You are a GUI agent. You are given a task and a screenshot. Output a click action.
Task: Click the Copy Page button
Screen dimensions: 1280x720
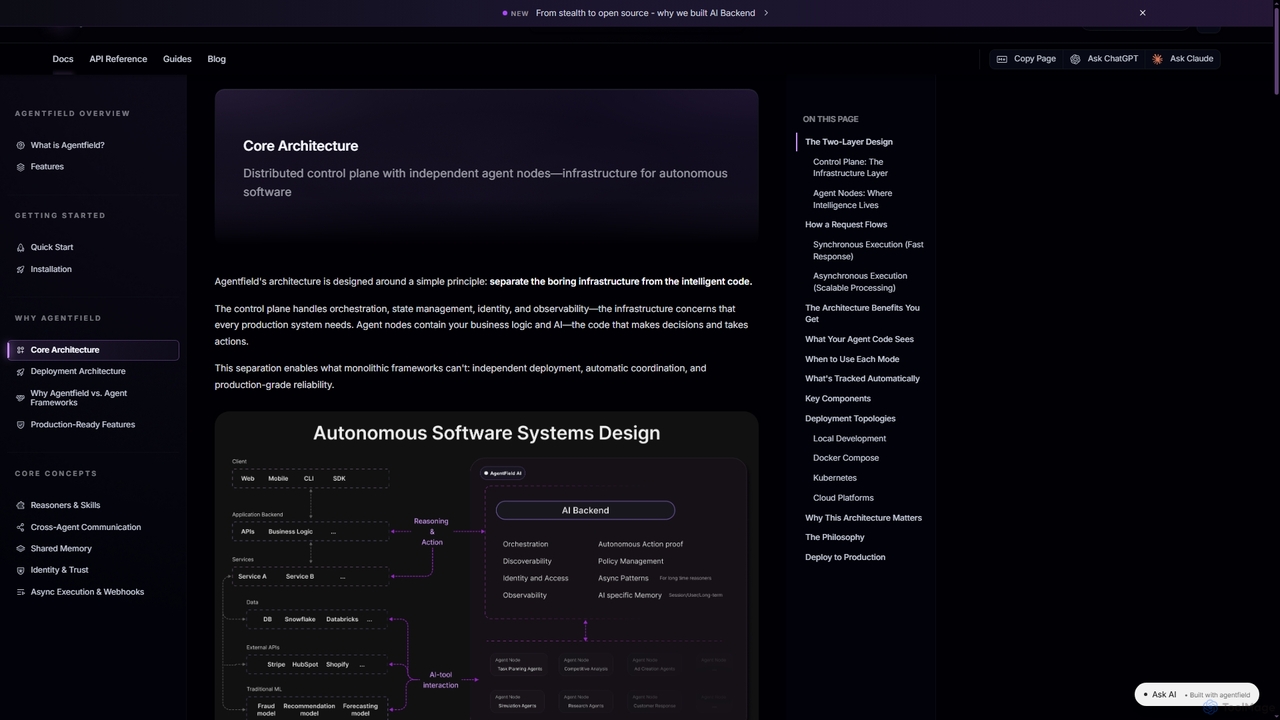[1025, 59]
